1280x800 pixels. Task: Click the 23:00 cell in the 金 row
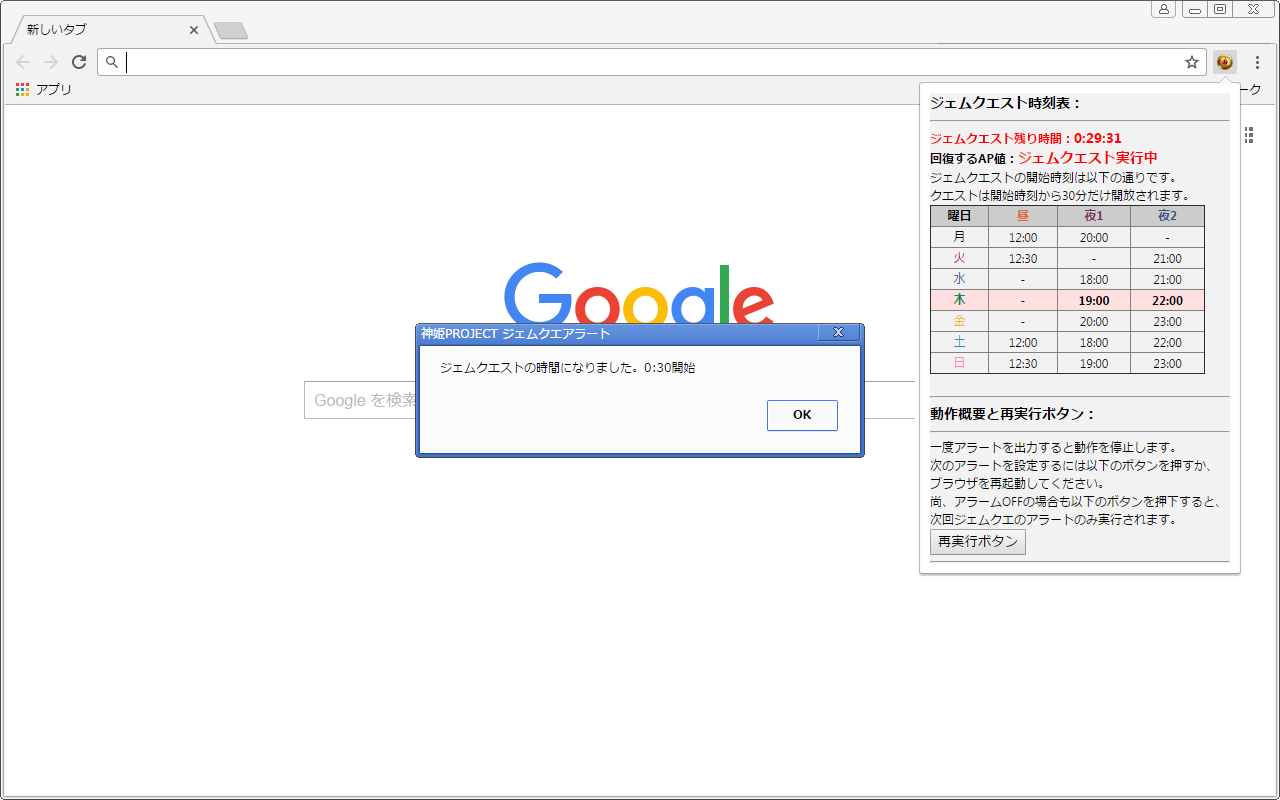click(x=1167, y=321)
